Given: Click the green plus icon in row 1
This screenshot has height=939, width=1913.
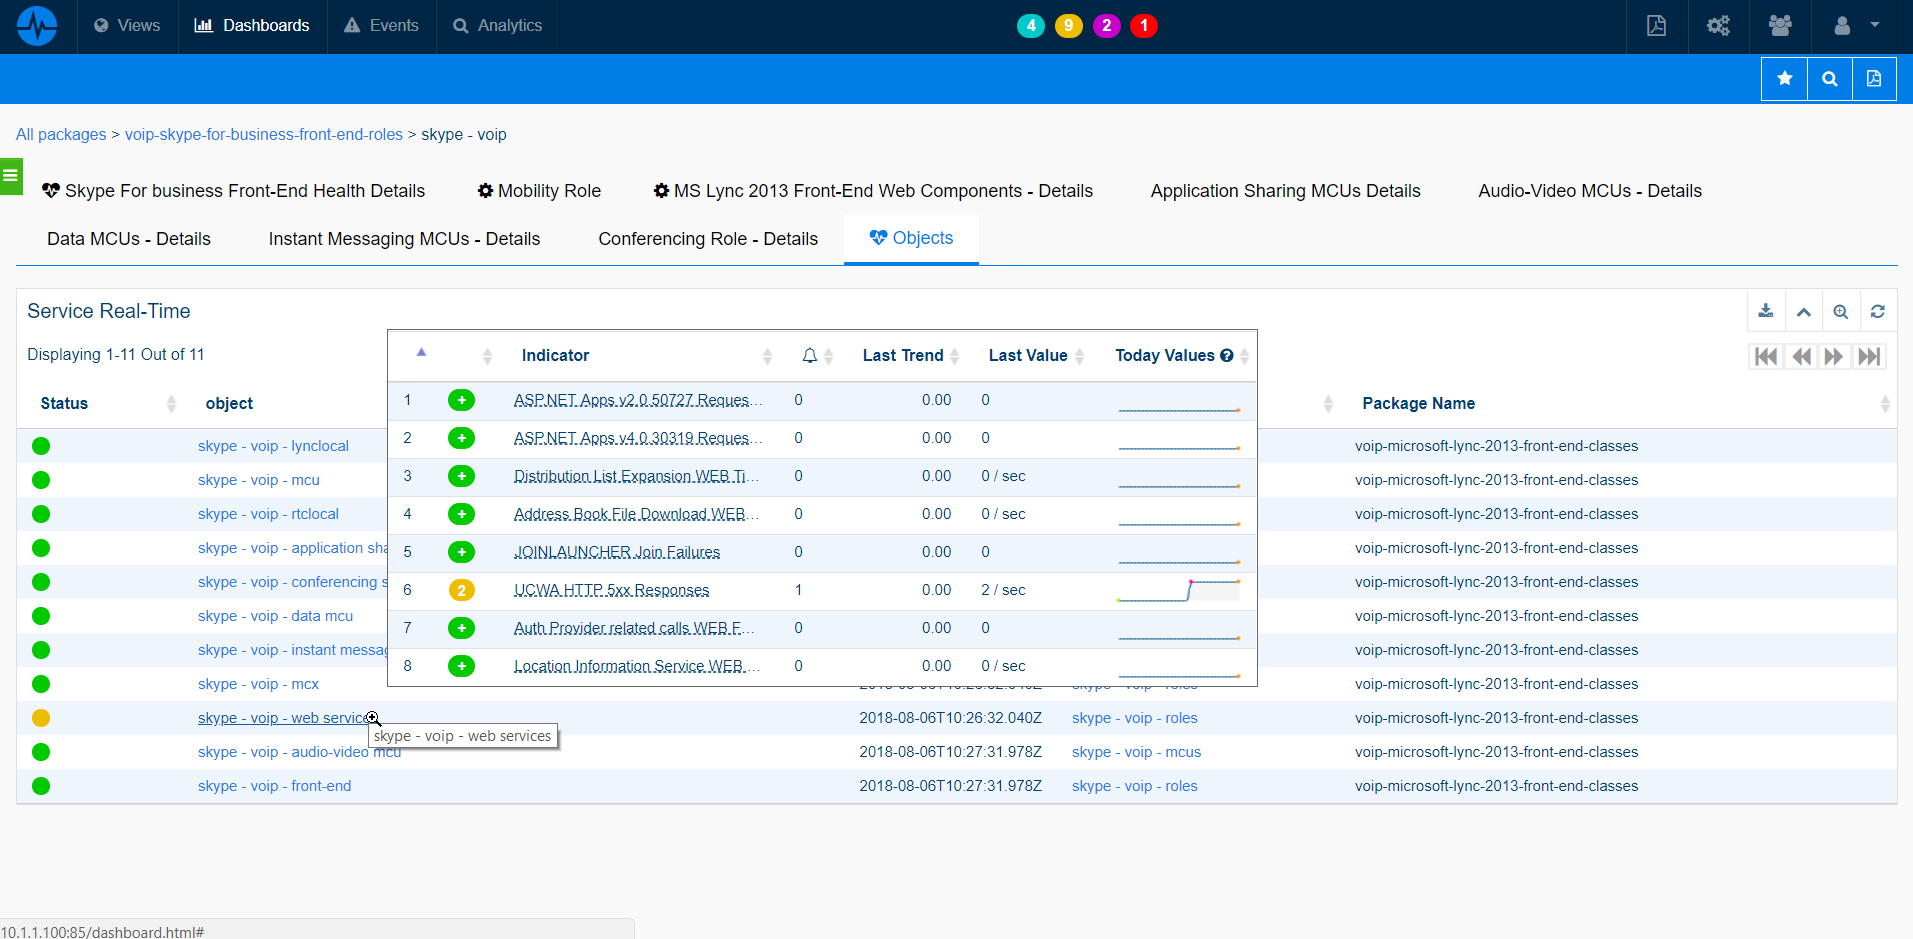Looking at the screenshot, I should 461,400.
